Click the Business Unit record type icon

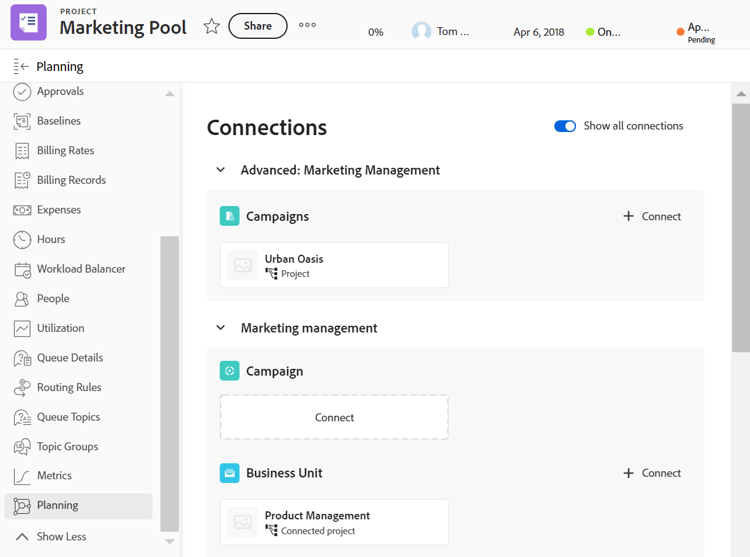[229, 473]
